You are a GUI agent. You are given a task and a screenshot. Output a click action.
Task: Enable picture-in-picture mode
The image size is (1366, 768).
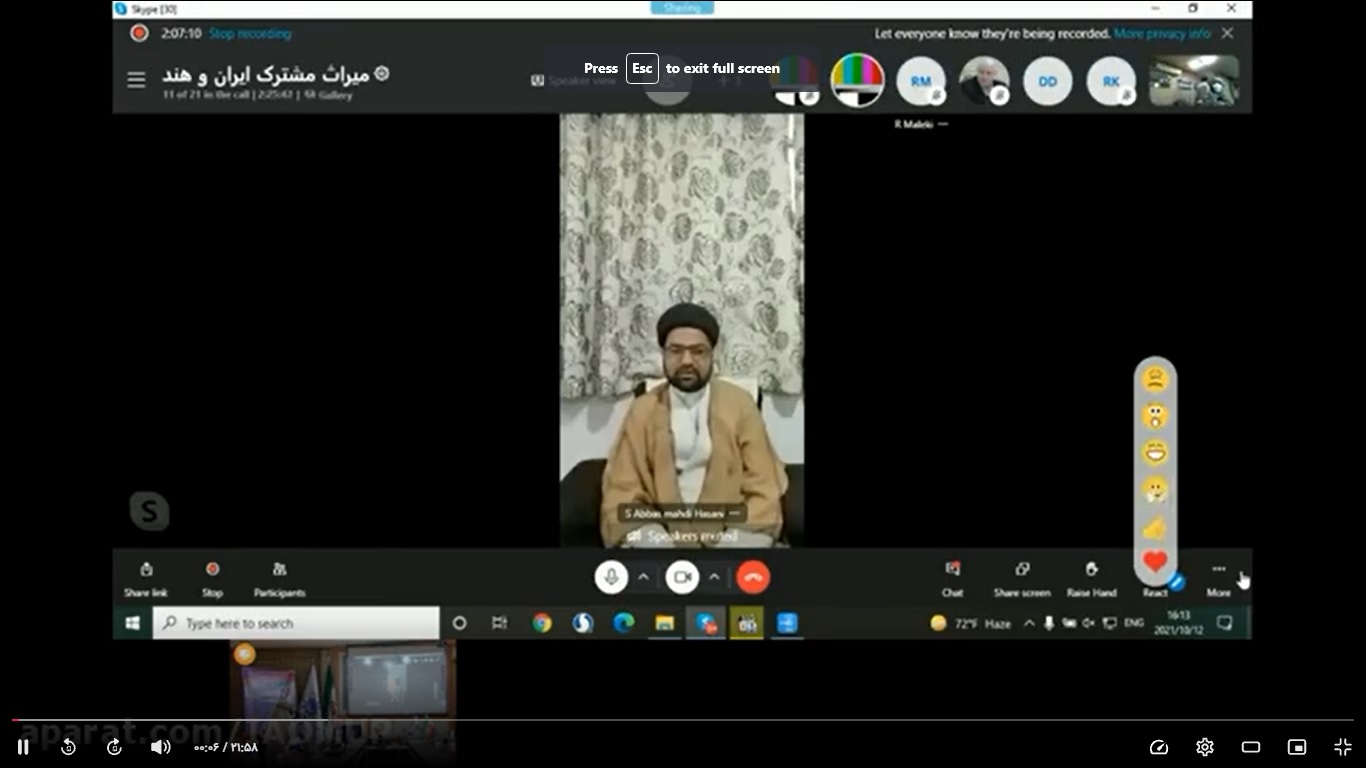point(1297,747)
